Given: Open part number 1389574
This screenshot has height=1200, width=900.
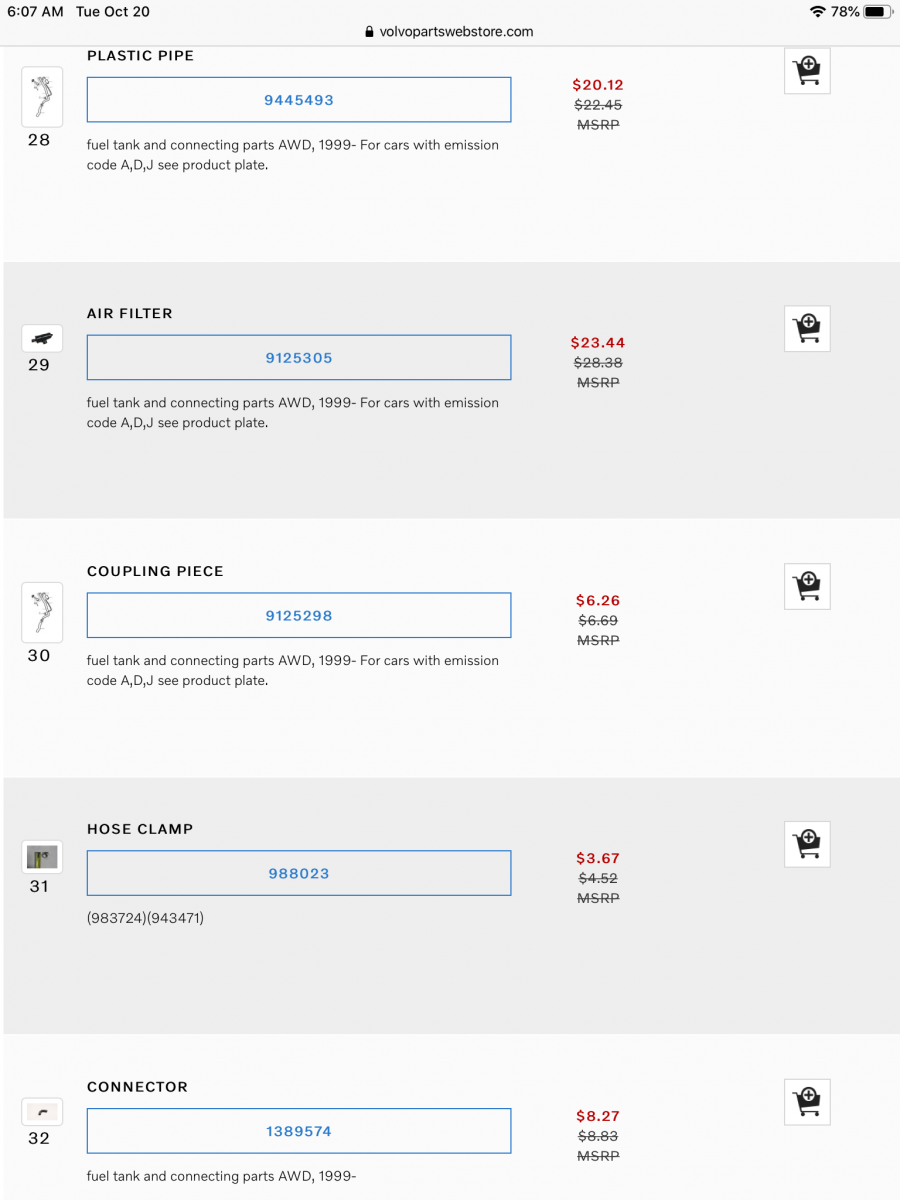Looking at the screenshot, I should click(x=299, y=1131).
